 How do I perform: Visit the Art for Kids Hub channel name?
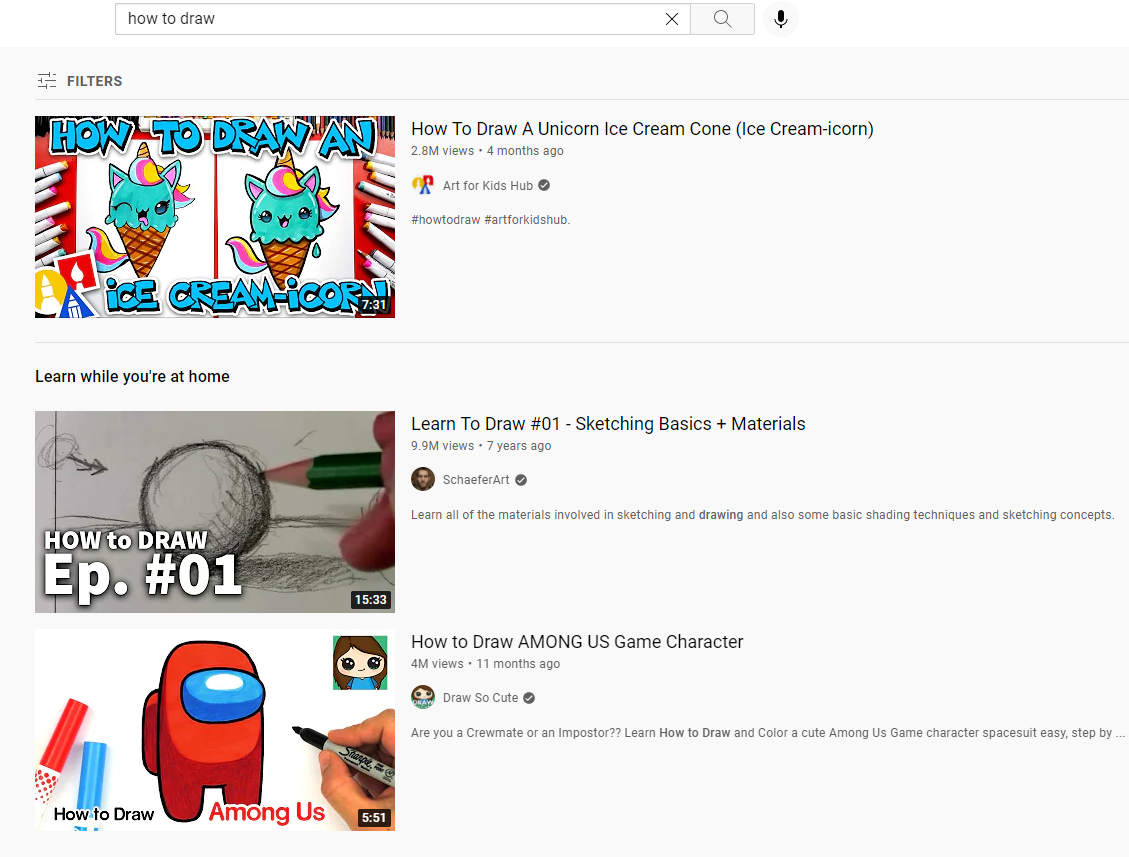[x=487, y=186]
